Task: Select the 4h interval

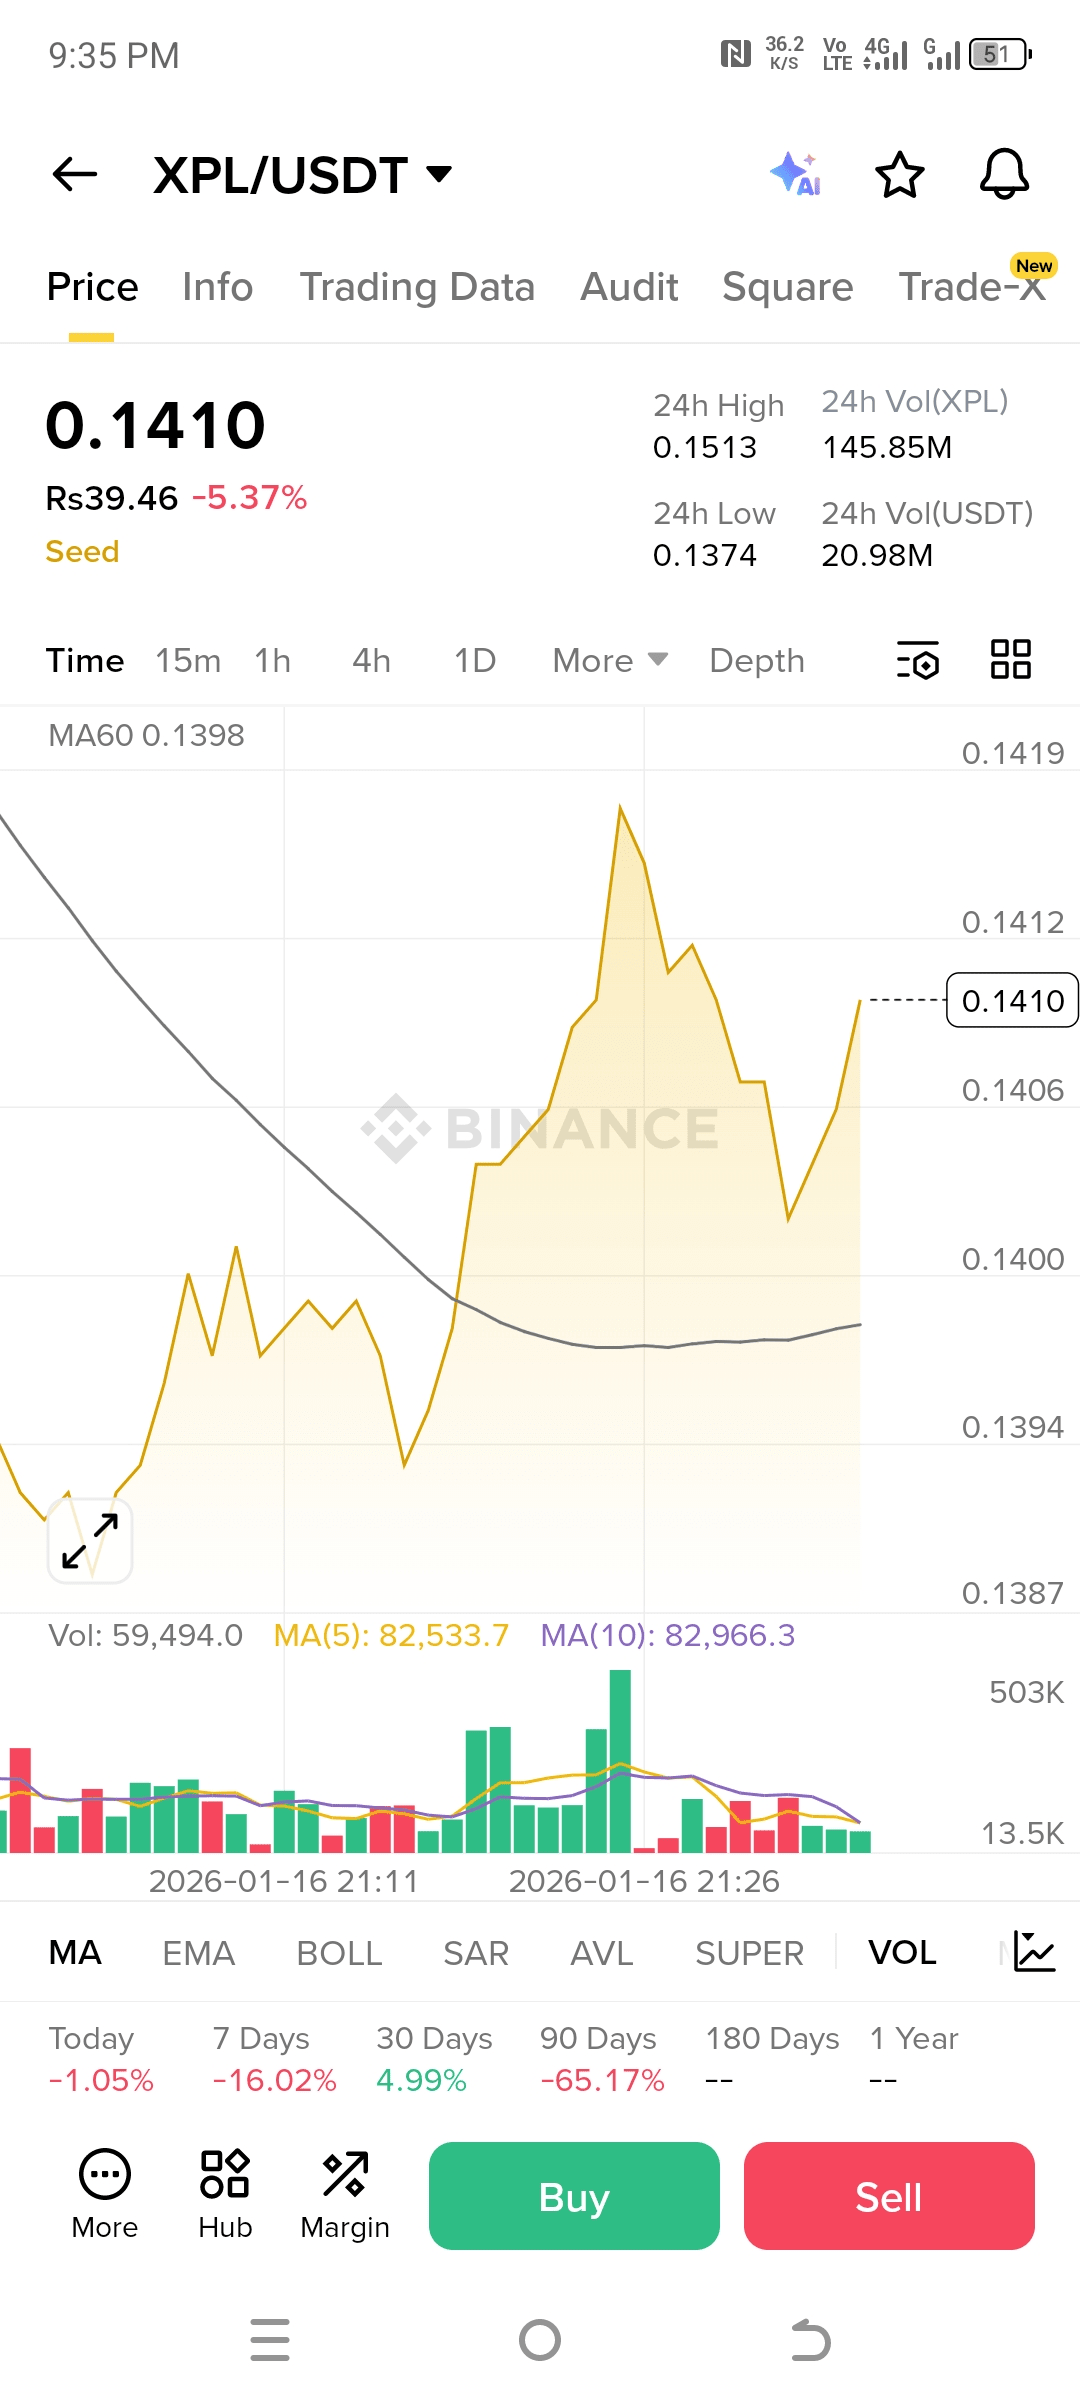Action: click(x=371, y=660)
